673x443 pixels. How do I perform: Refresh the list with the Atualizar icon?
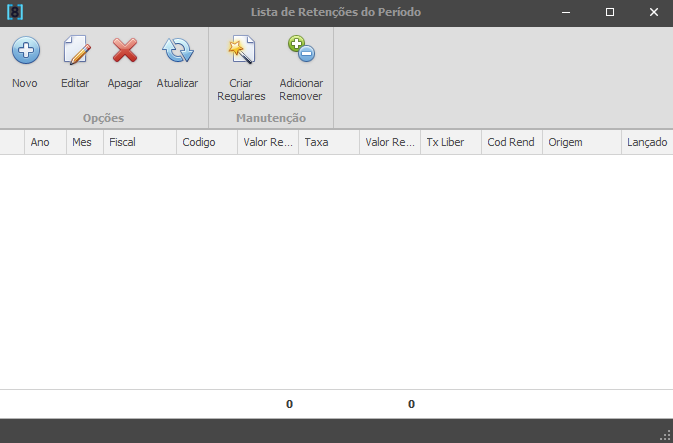tap(177, 51)
